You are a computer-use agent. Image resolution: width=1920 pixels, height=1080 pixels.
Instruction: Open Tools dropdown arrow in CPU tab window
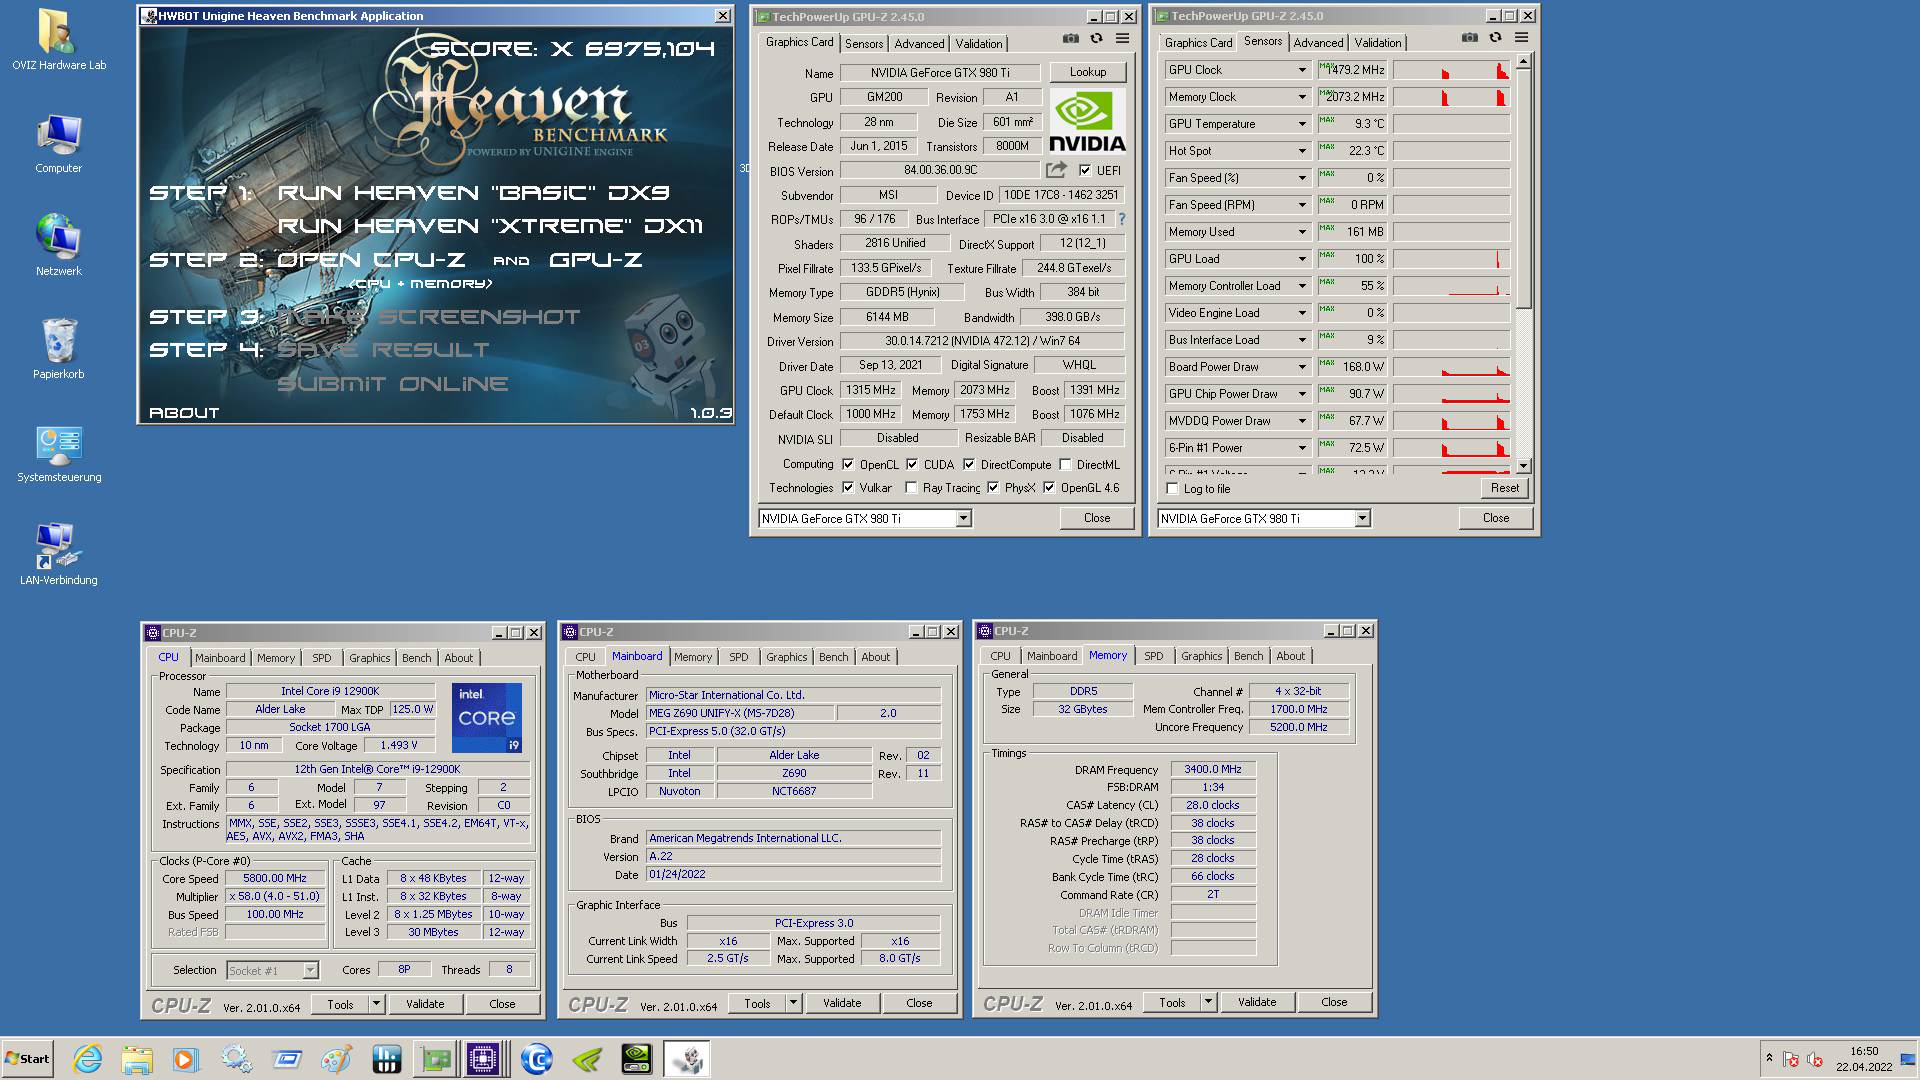[377, 1004]
